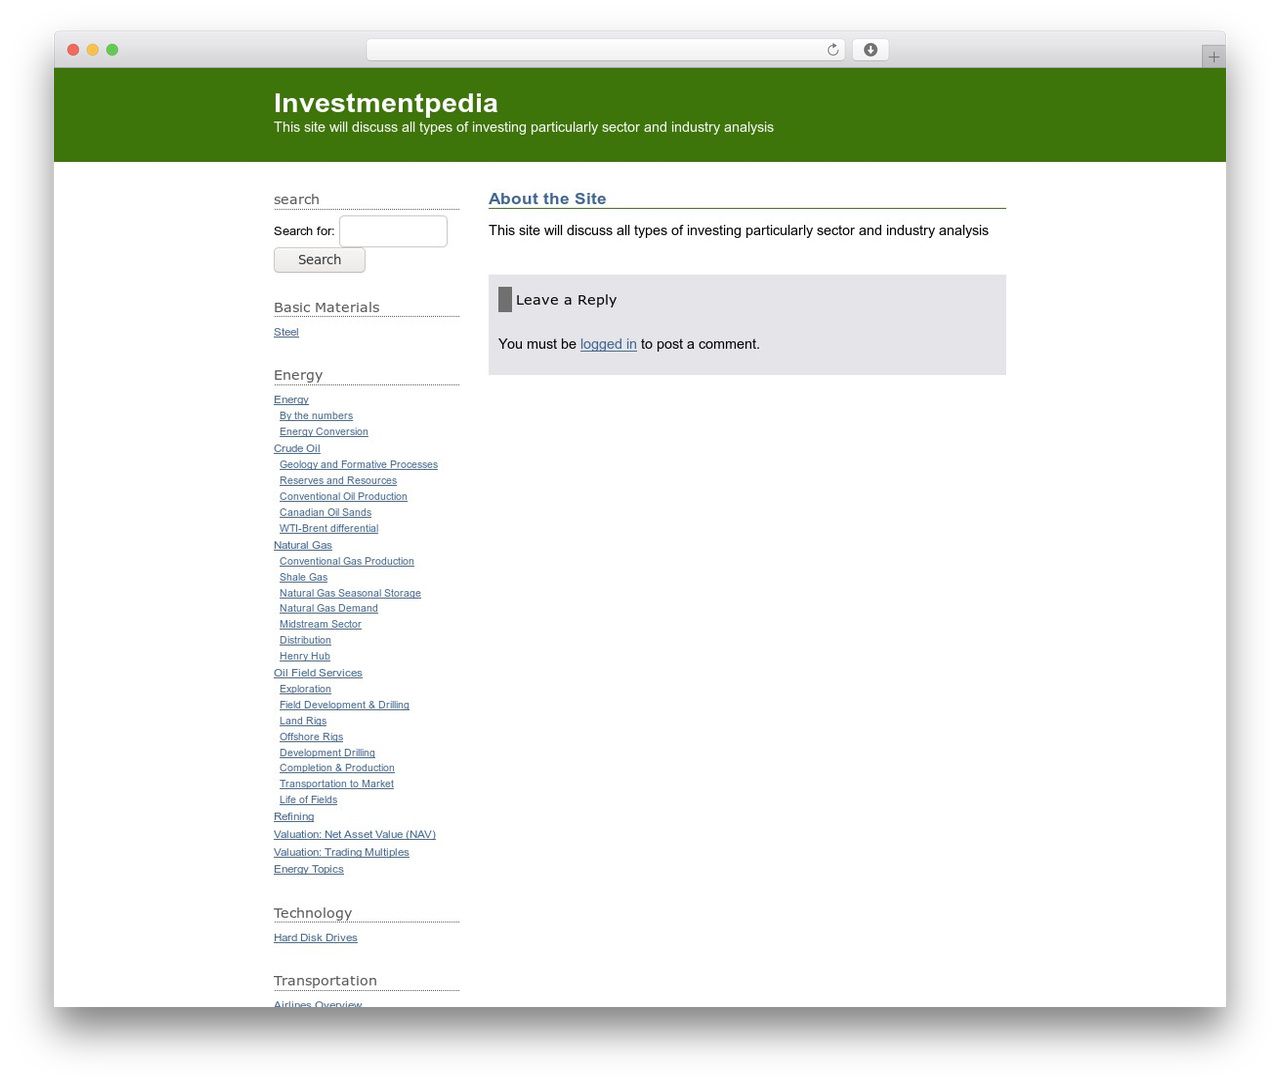The image size is (1280, 1084).
Task: Open the Investmentpedia site title
Action: [386, 103]
